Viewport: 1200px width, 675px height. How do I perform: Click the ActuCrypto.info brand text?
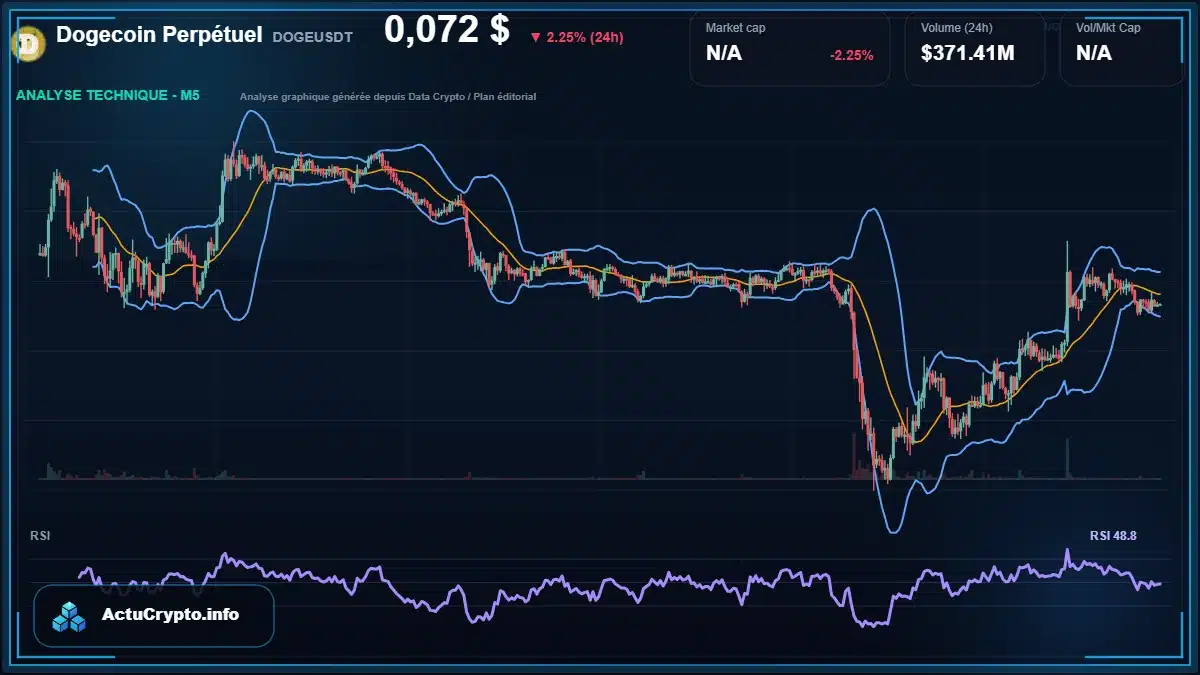pyautogui.click(x=171, y=615)
